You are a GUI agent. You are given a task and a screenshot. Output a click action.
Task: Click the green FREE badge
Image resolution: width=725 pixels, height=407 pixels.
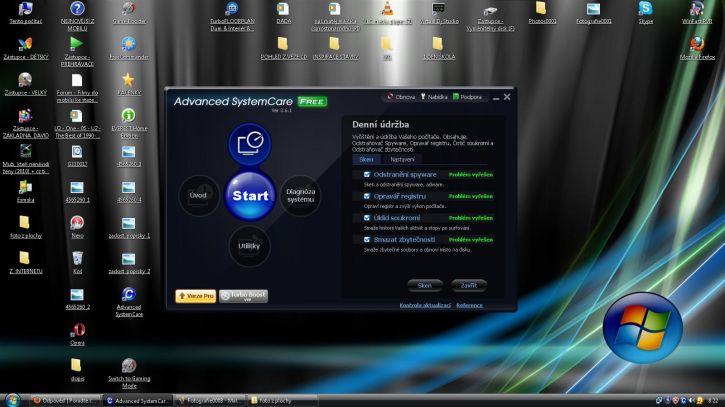click(312, 101)
